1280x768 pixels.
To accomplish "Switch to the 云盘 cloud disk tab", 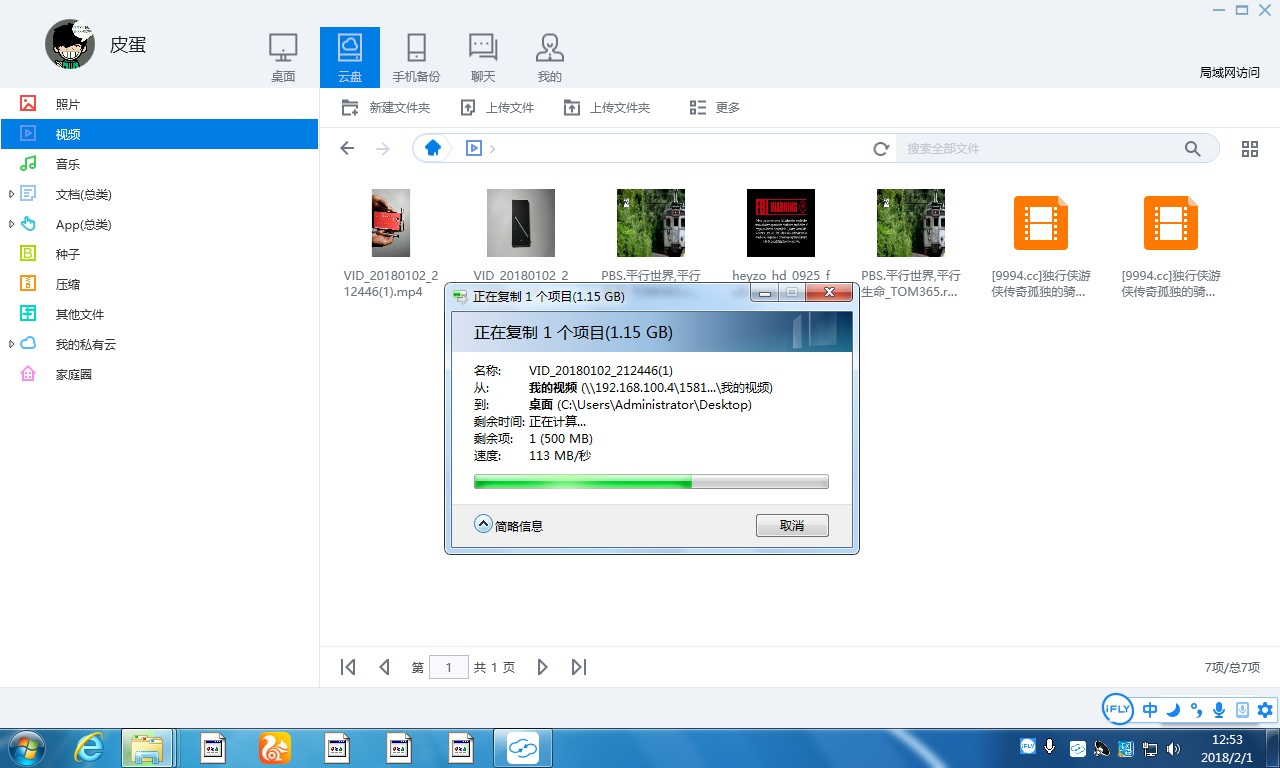I will point(350,57).
